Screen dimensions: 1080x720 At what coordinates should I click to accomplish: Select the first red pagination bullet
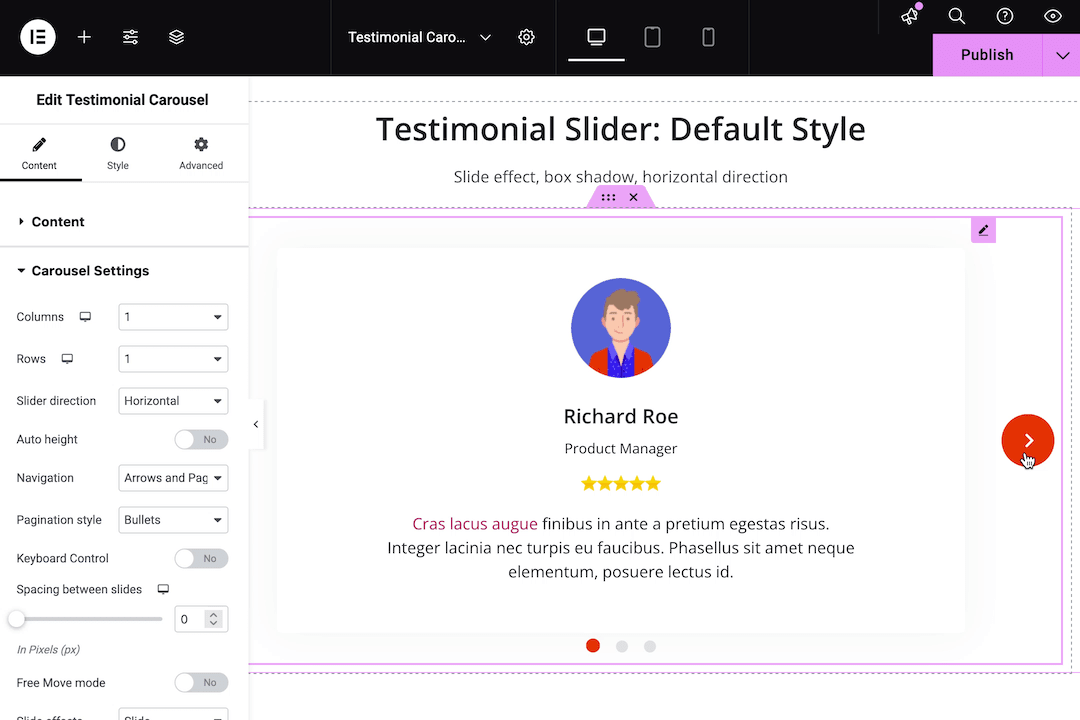593,646
